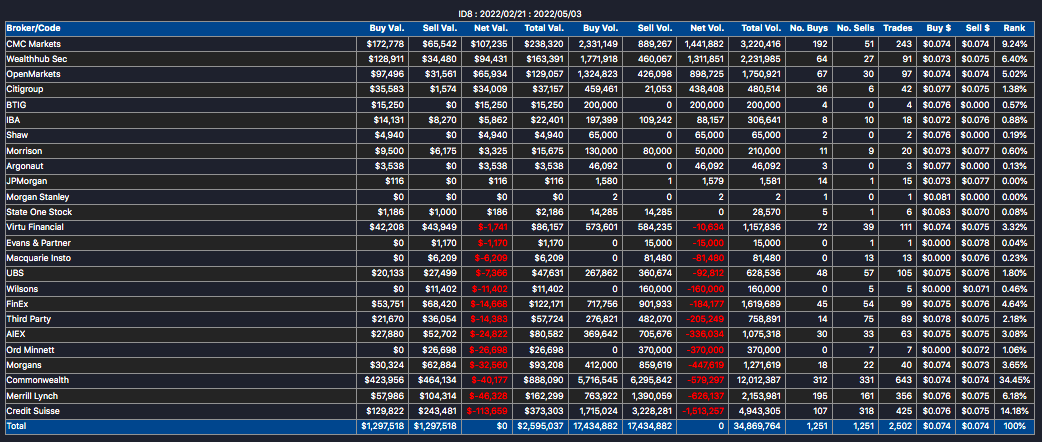Select the Commonwealth broker name

pos(38,380)
